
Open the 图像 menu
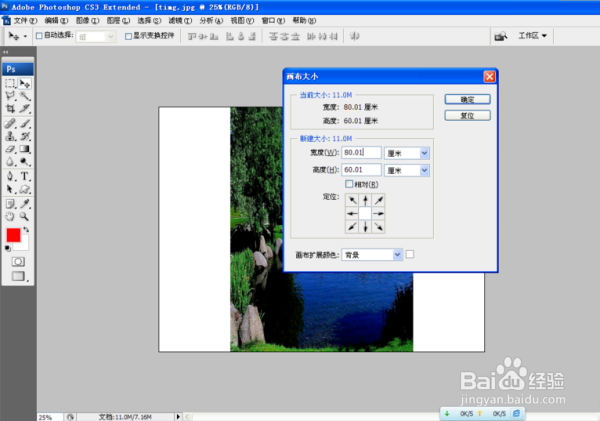click(87, 21)
